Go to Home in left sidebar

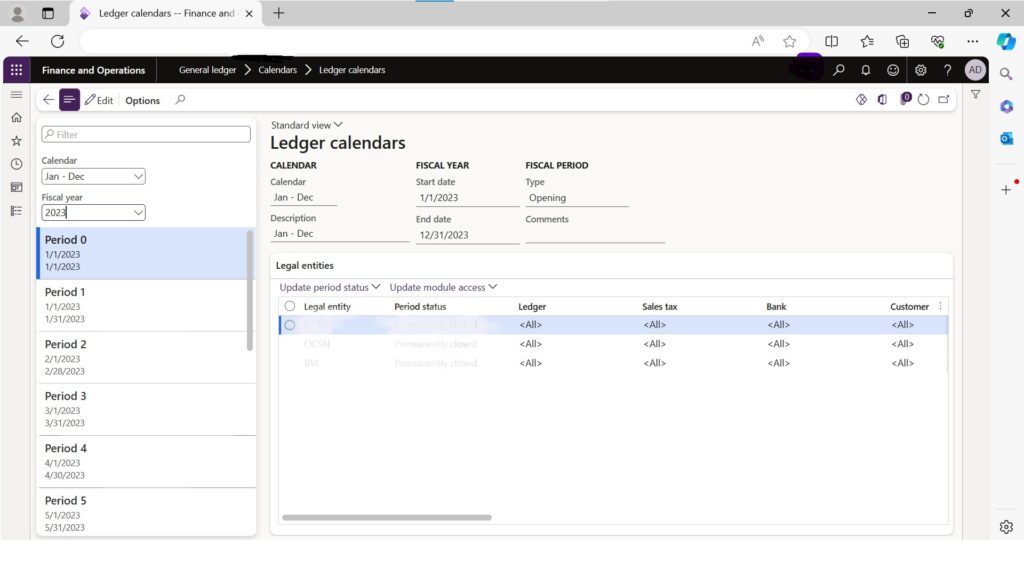(x=16, y=118)
